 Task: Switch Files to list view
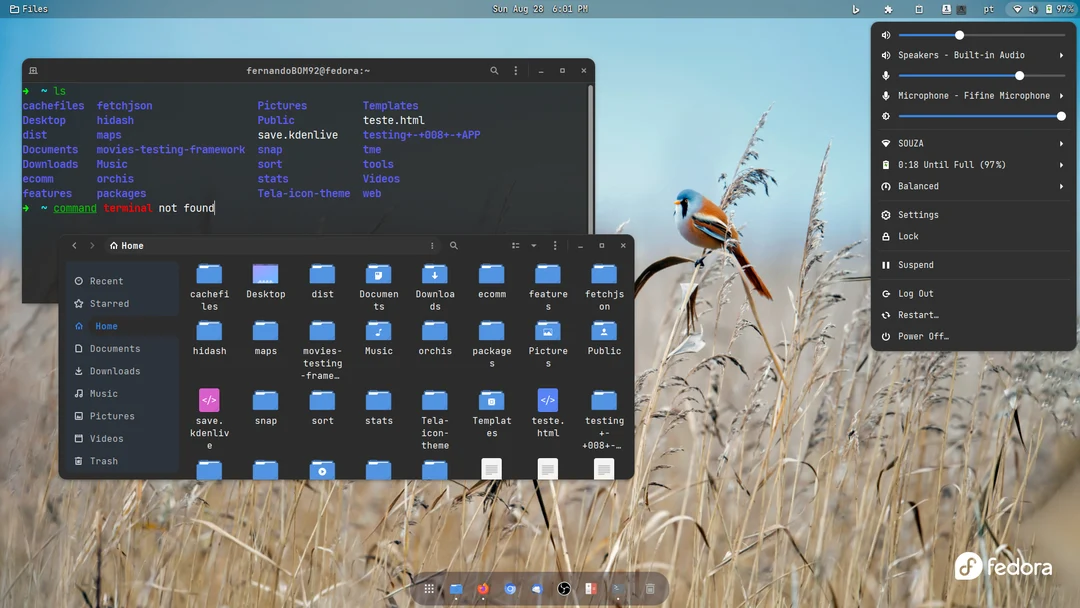click(x=516, y=245)
